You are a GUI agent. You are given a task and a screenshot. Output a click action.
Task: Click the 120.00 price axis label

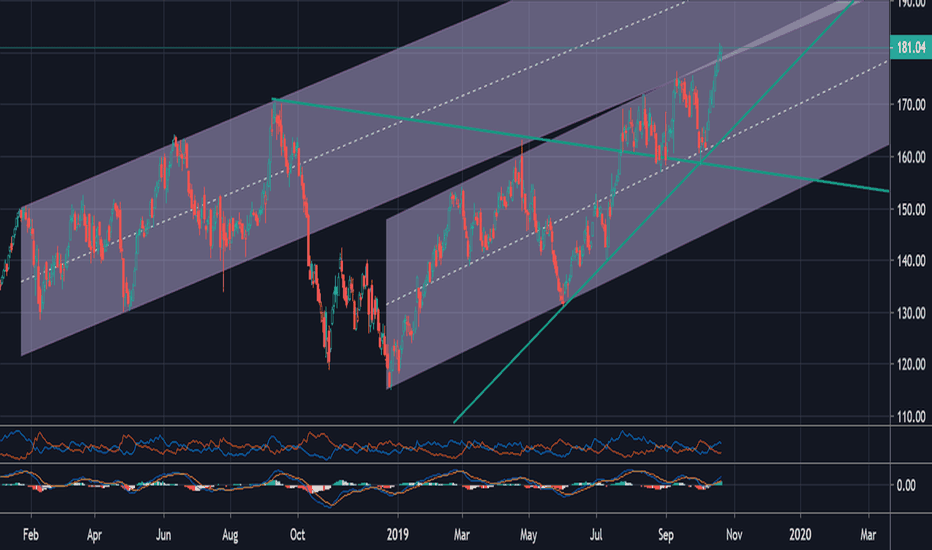(x=911, y=364)
